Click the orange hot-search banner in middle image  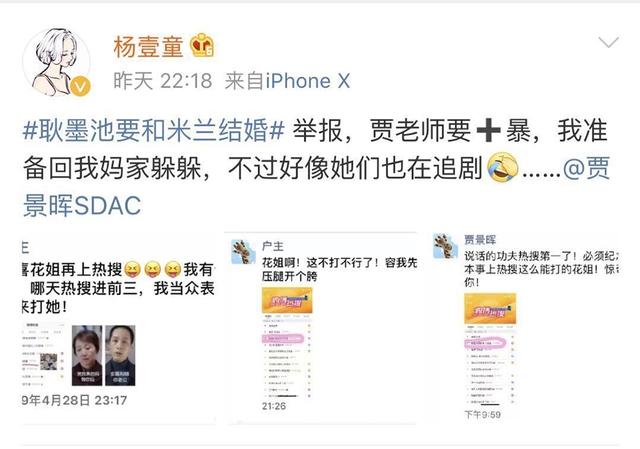click(287, 300)
